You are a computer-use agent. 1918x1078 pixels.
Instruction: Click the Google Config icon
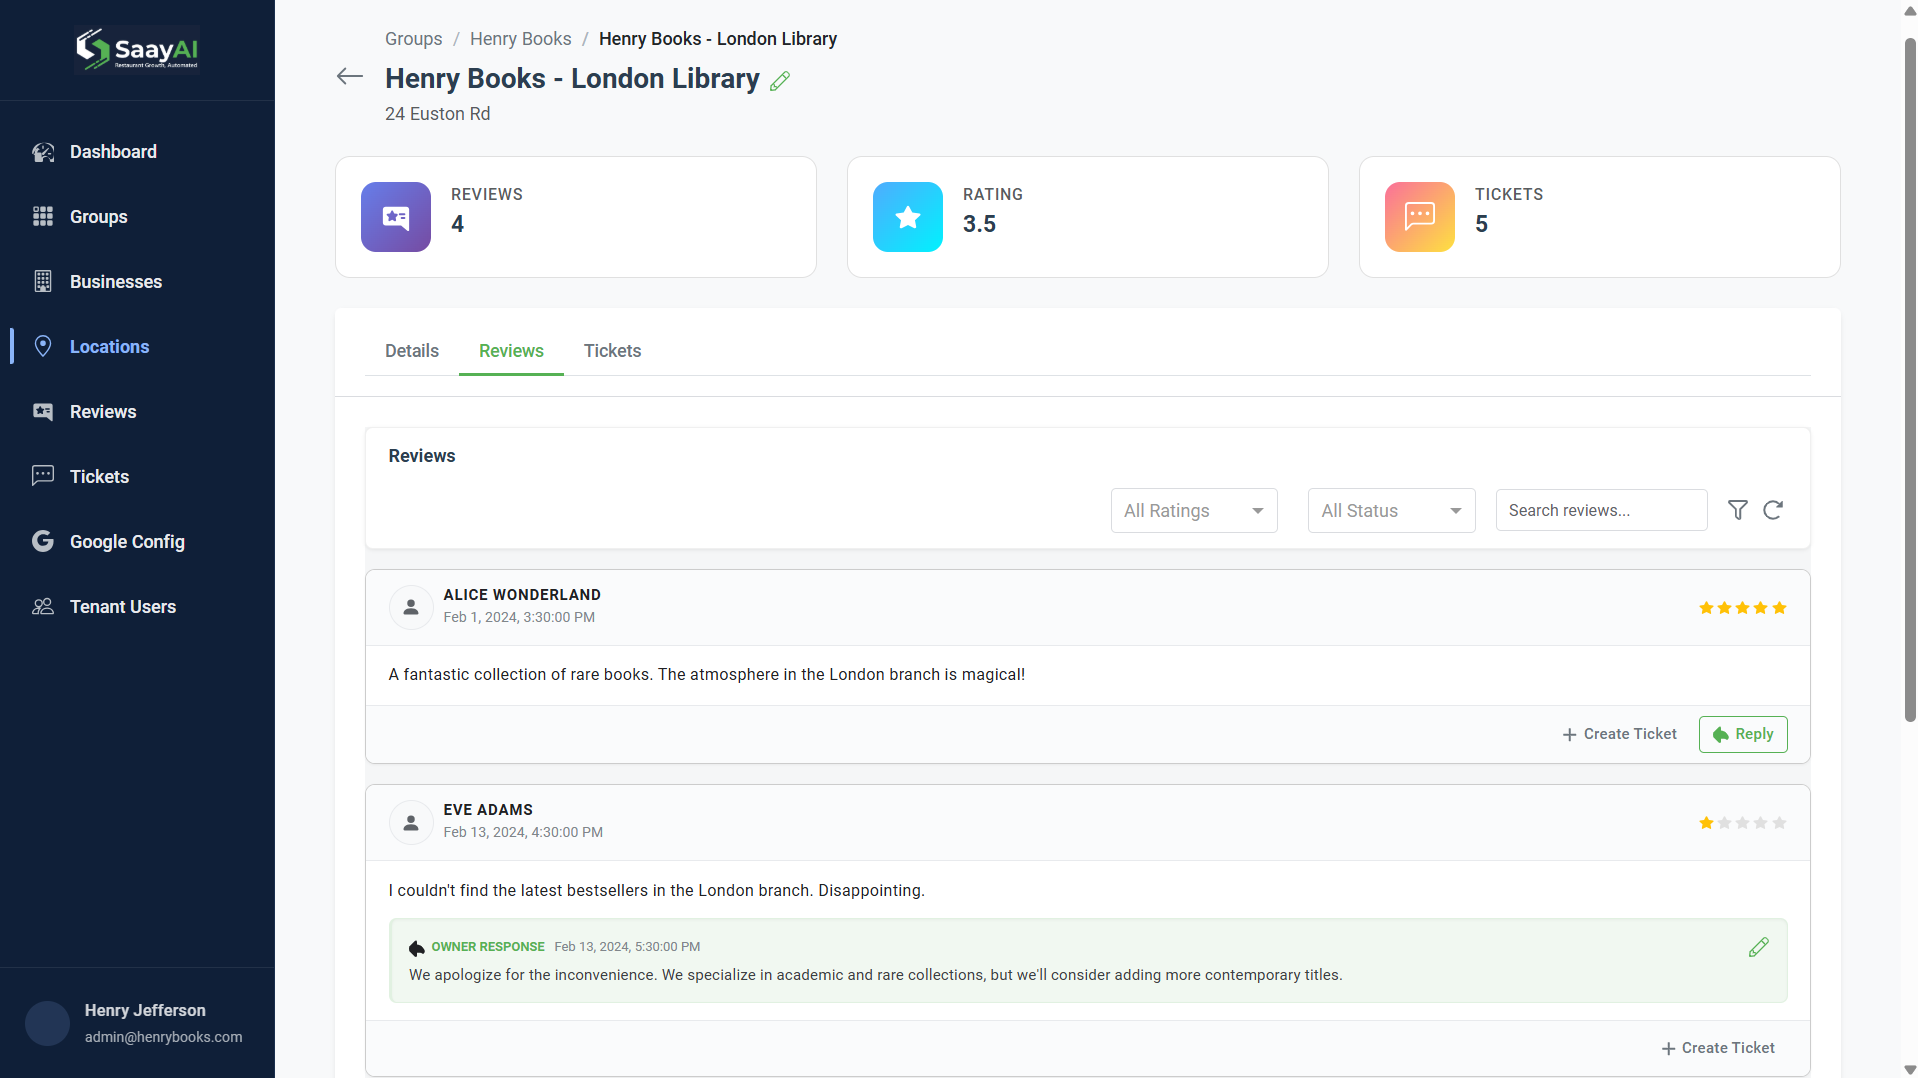[43, 541]
